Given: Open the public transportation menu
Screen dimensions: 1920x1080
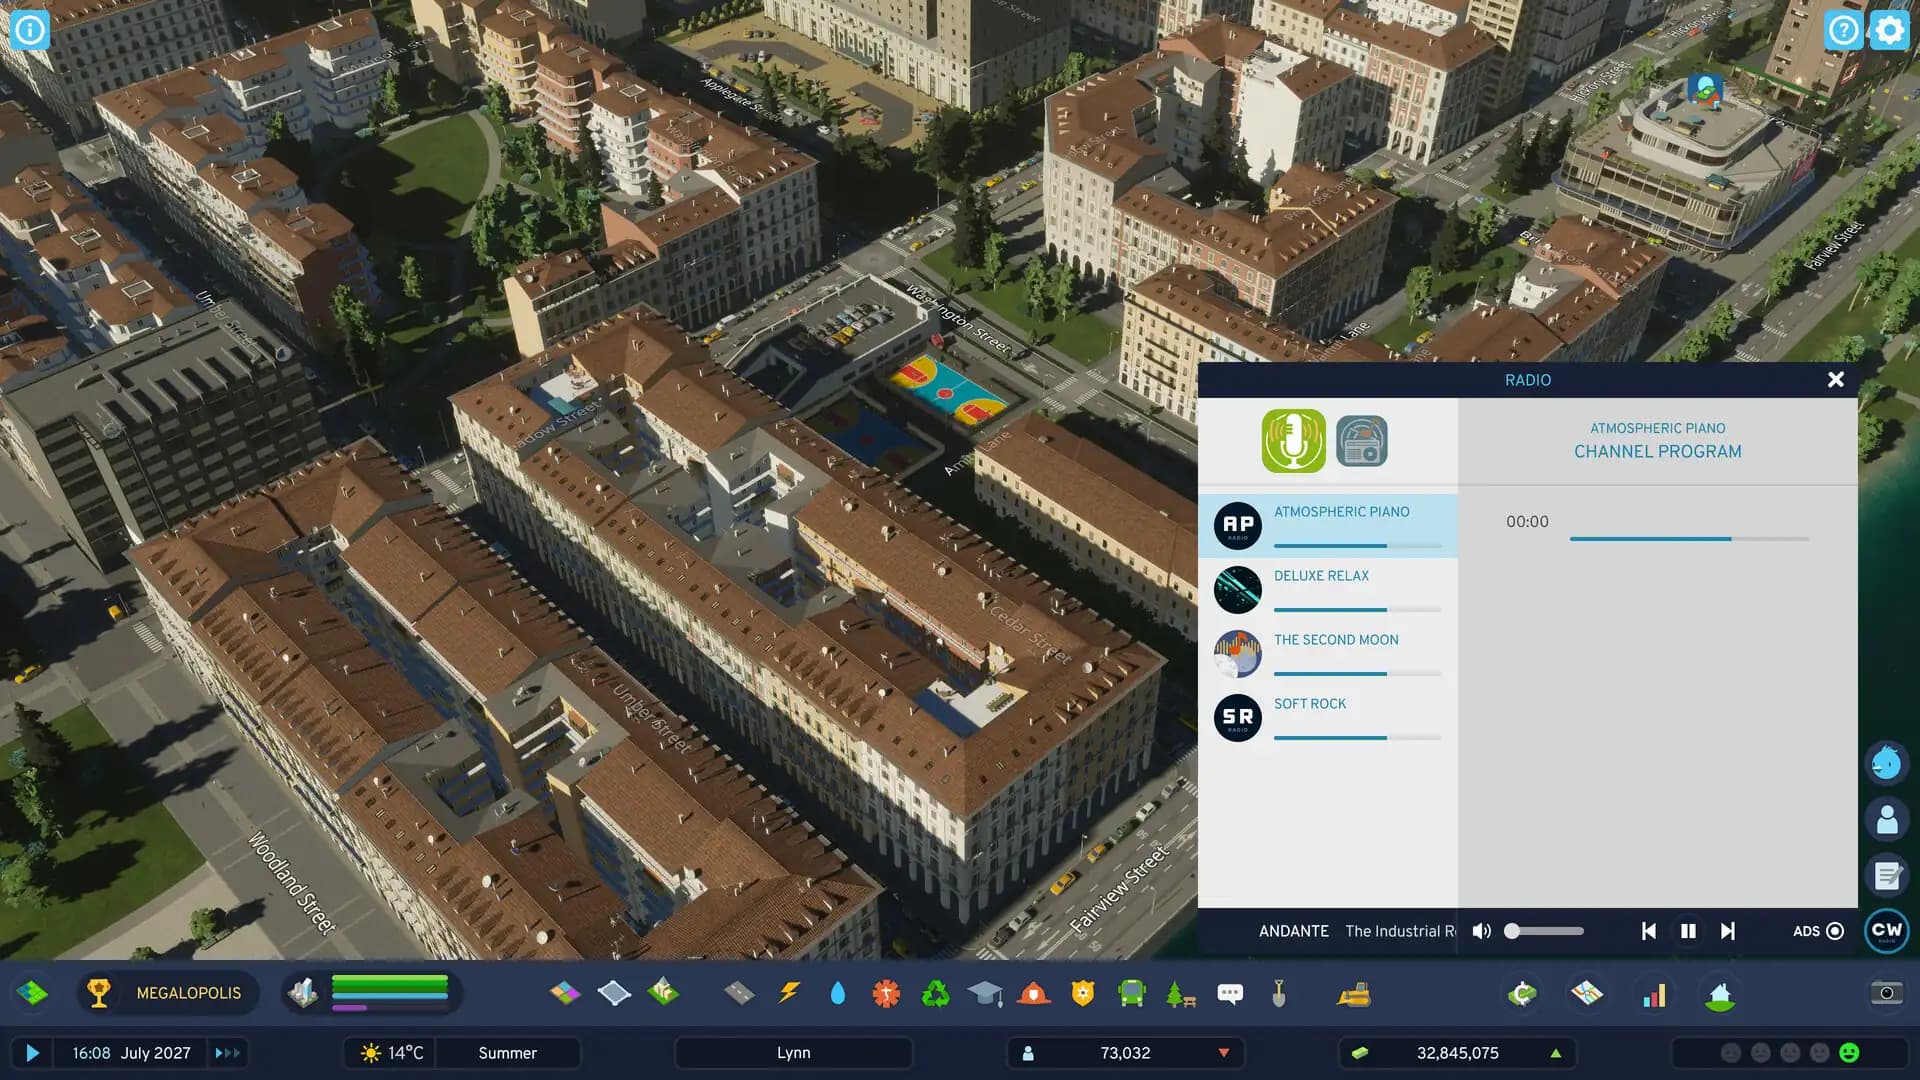Looking at the screenshot, I should pyautogui.click(x=1129, y=993).
